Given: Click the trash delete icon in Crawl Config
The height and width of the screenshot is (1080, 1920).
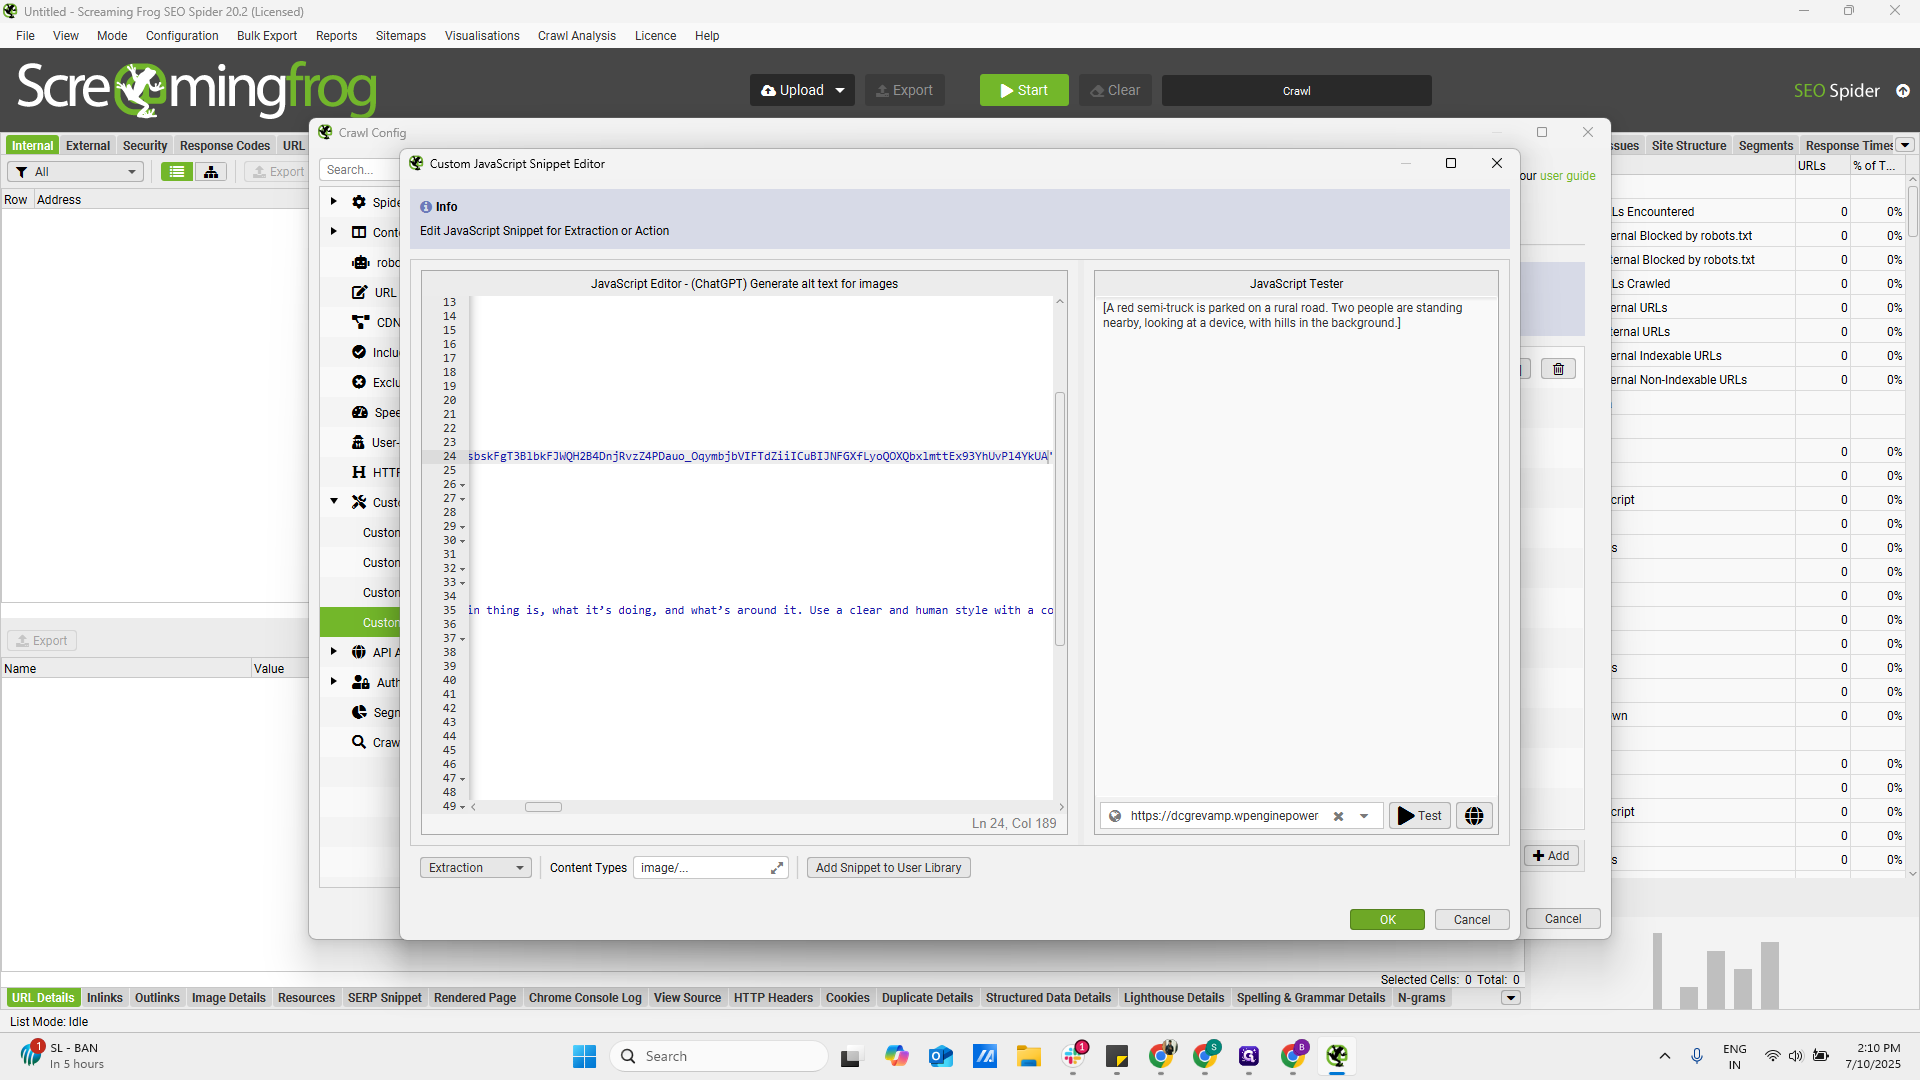Looking at the screenshot, I should [1558, 369].
